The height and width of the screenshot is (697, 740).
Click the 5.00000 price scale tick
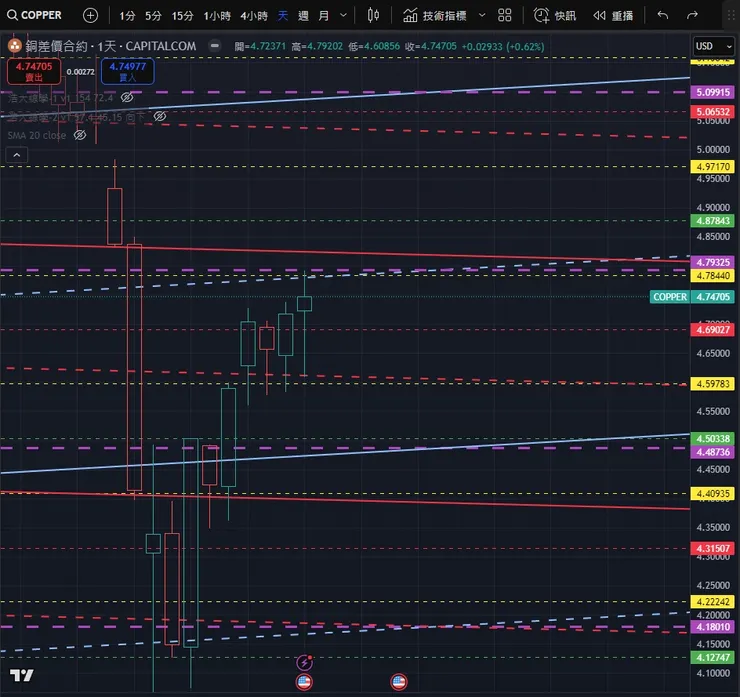pyautogui.click(x=713, y=150)
